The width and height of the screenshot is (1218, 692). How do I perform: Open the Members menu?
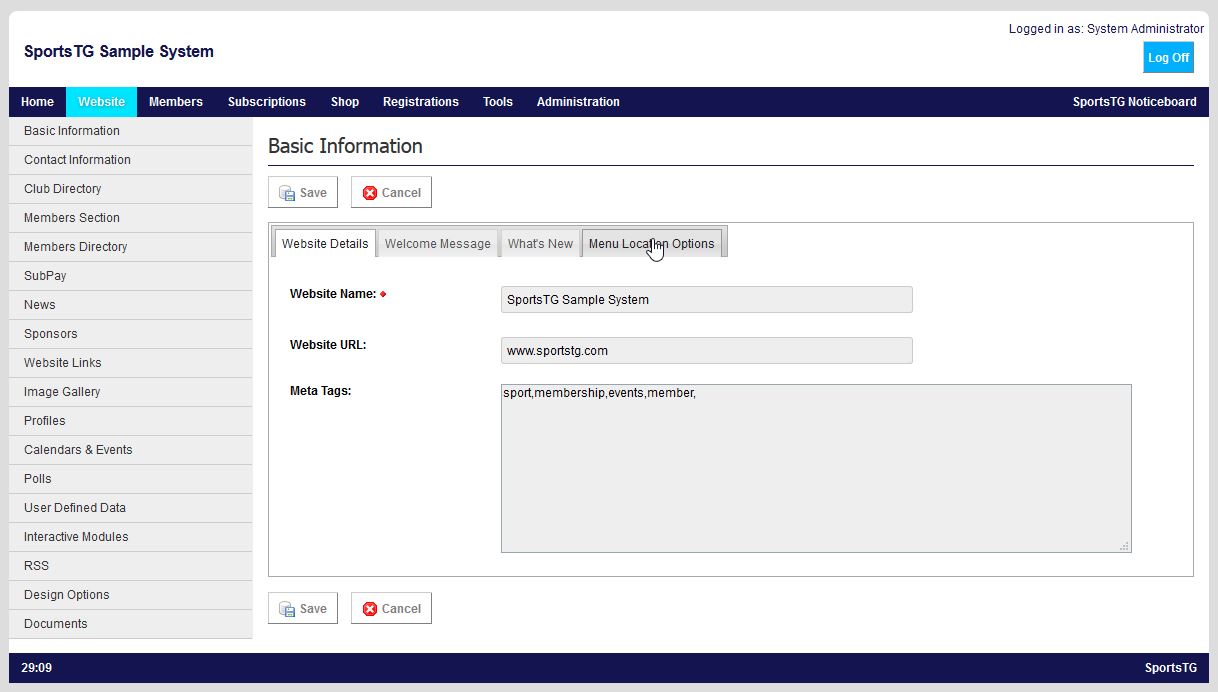point(176,102)
